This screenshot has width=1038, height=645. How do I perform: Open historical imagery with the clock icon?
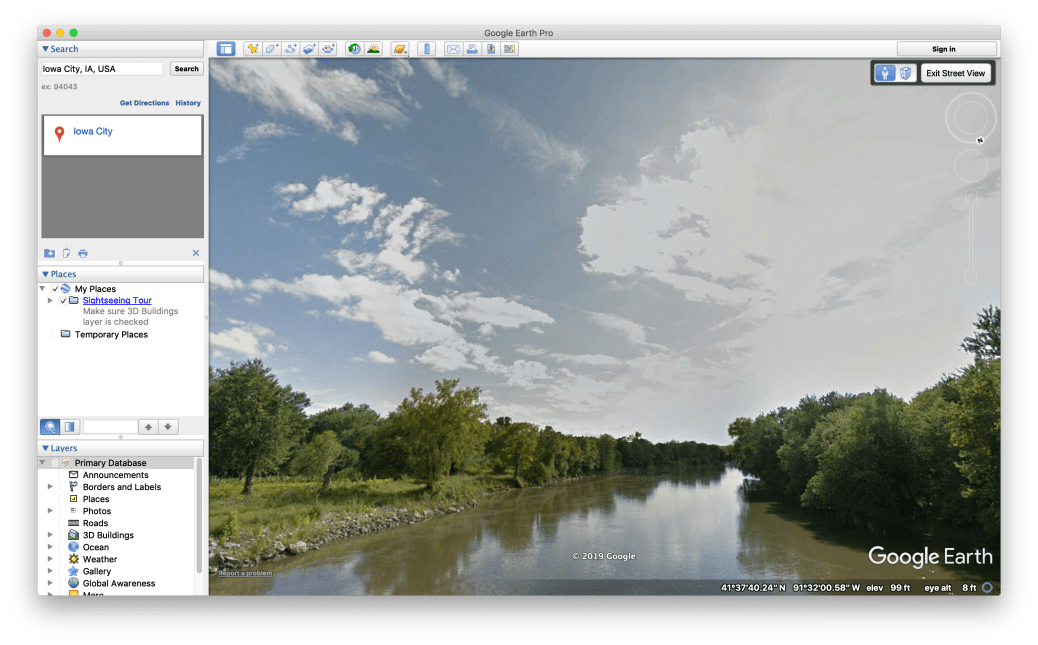point(356,48)
